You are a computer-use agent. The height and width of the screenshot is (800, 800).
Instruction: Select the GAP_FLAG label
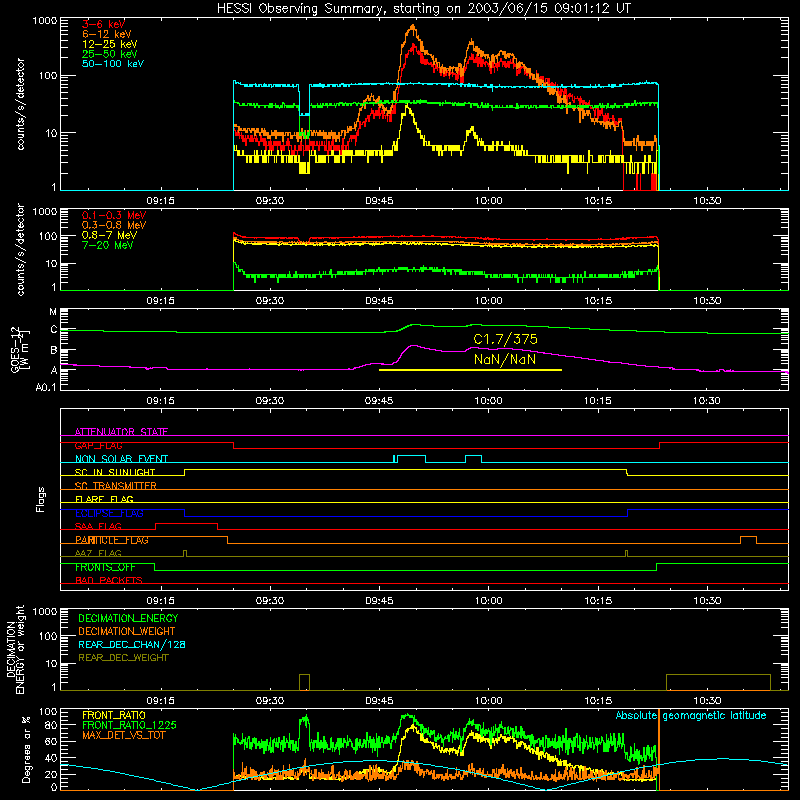[x=98, y=445]
